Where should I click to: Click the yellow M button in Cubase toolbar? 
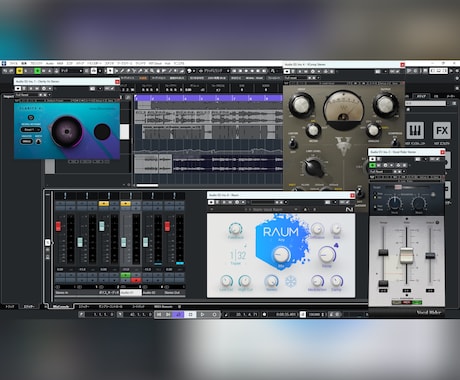click(x=19, y=71)
